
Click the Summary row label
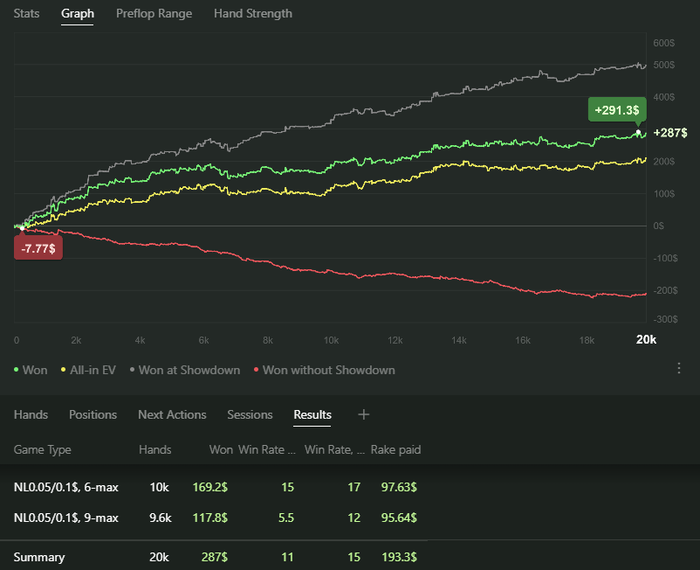(39, 557)
